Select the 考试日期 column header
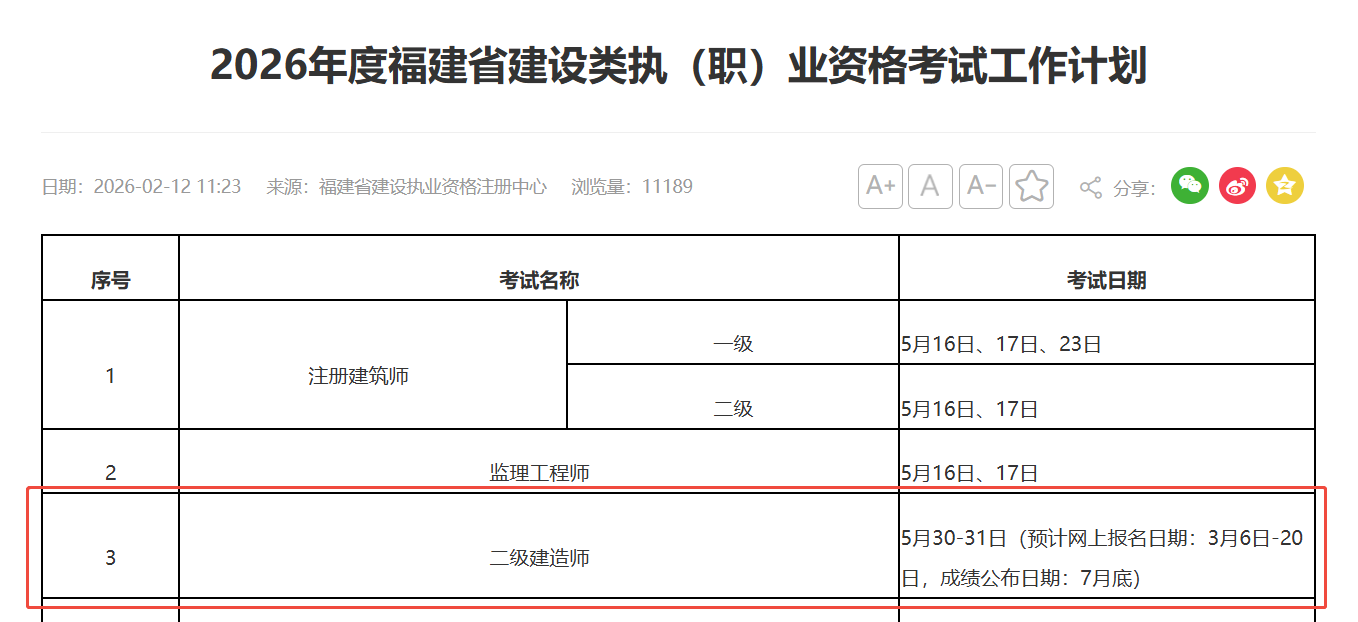1358x622 pixels. tap(1106, 280)
